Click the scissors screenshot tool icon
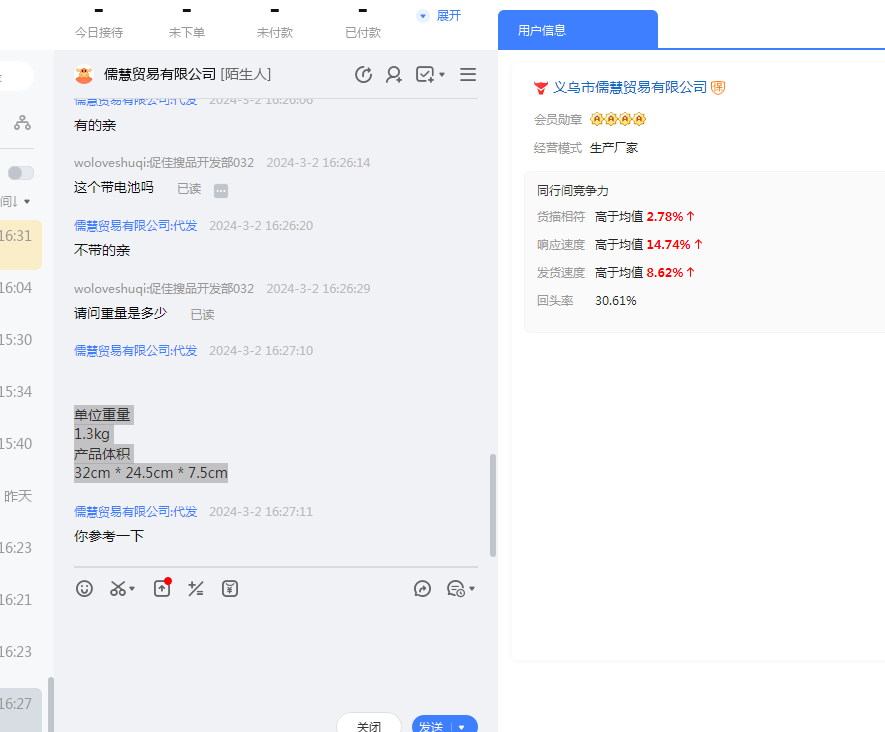885x732 pixels. pos(119,589)
